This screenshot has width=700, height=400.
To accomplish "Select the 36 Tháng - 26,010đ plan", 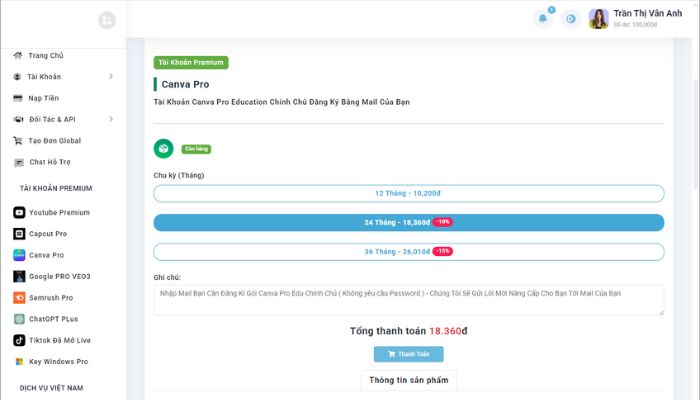I will 409,252.
